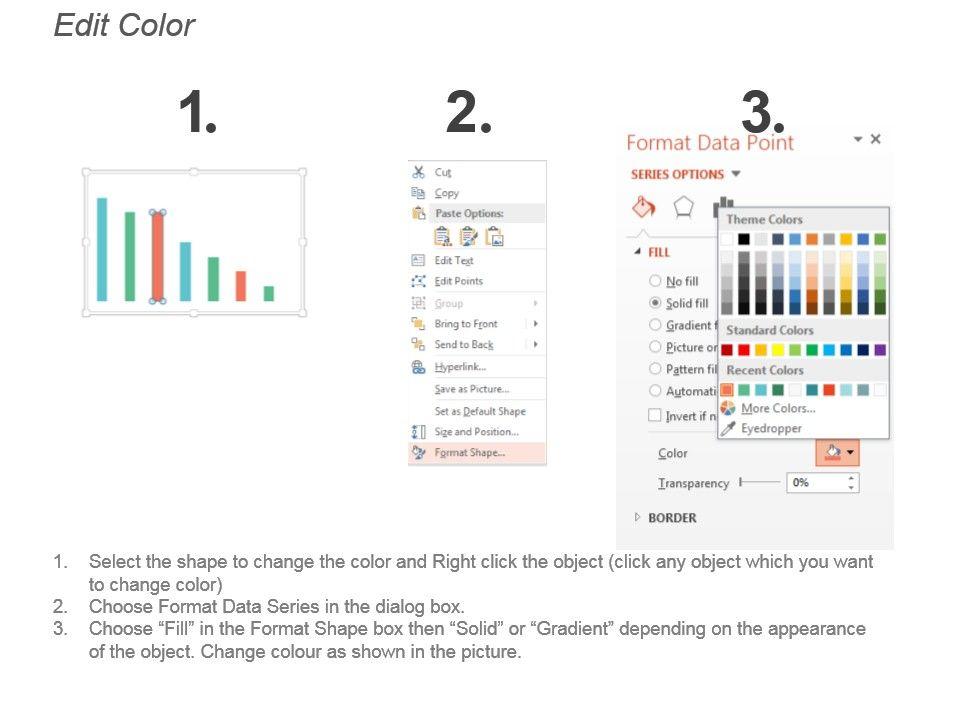Choose Format Shape from context menu

469,453
